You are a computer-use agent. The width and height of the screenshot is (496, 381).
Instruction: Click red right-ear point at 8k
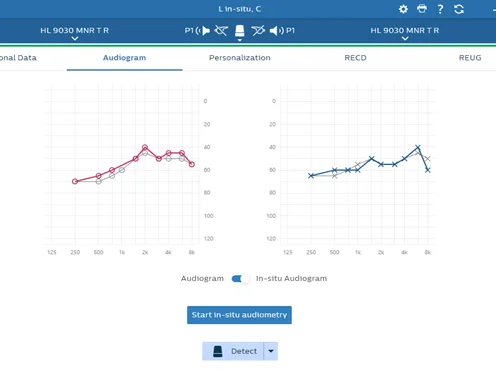coord(192,164)
